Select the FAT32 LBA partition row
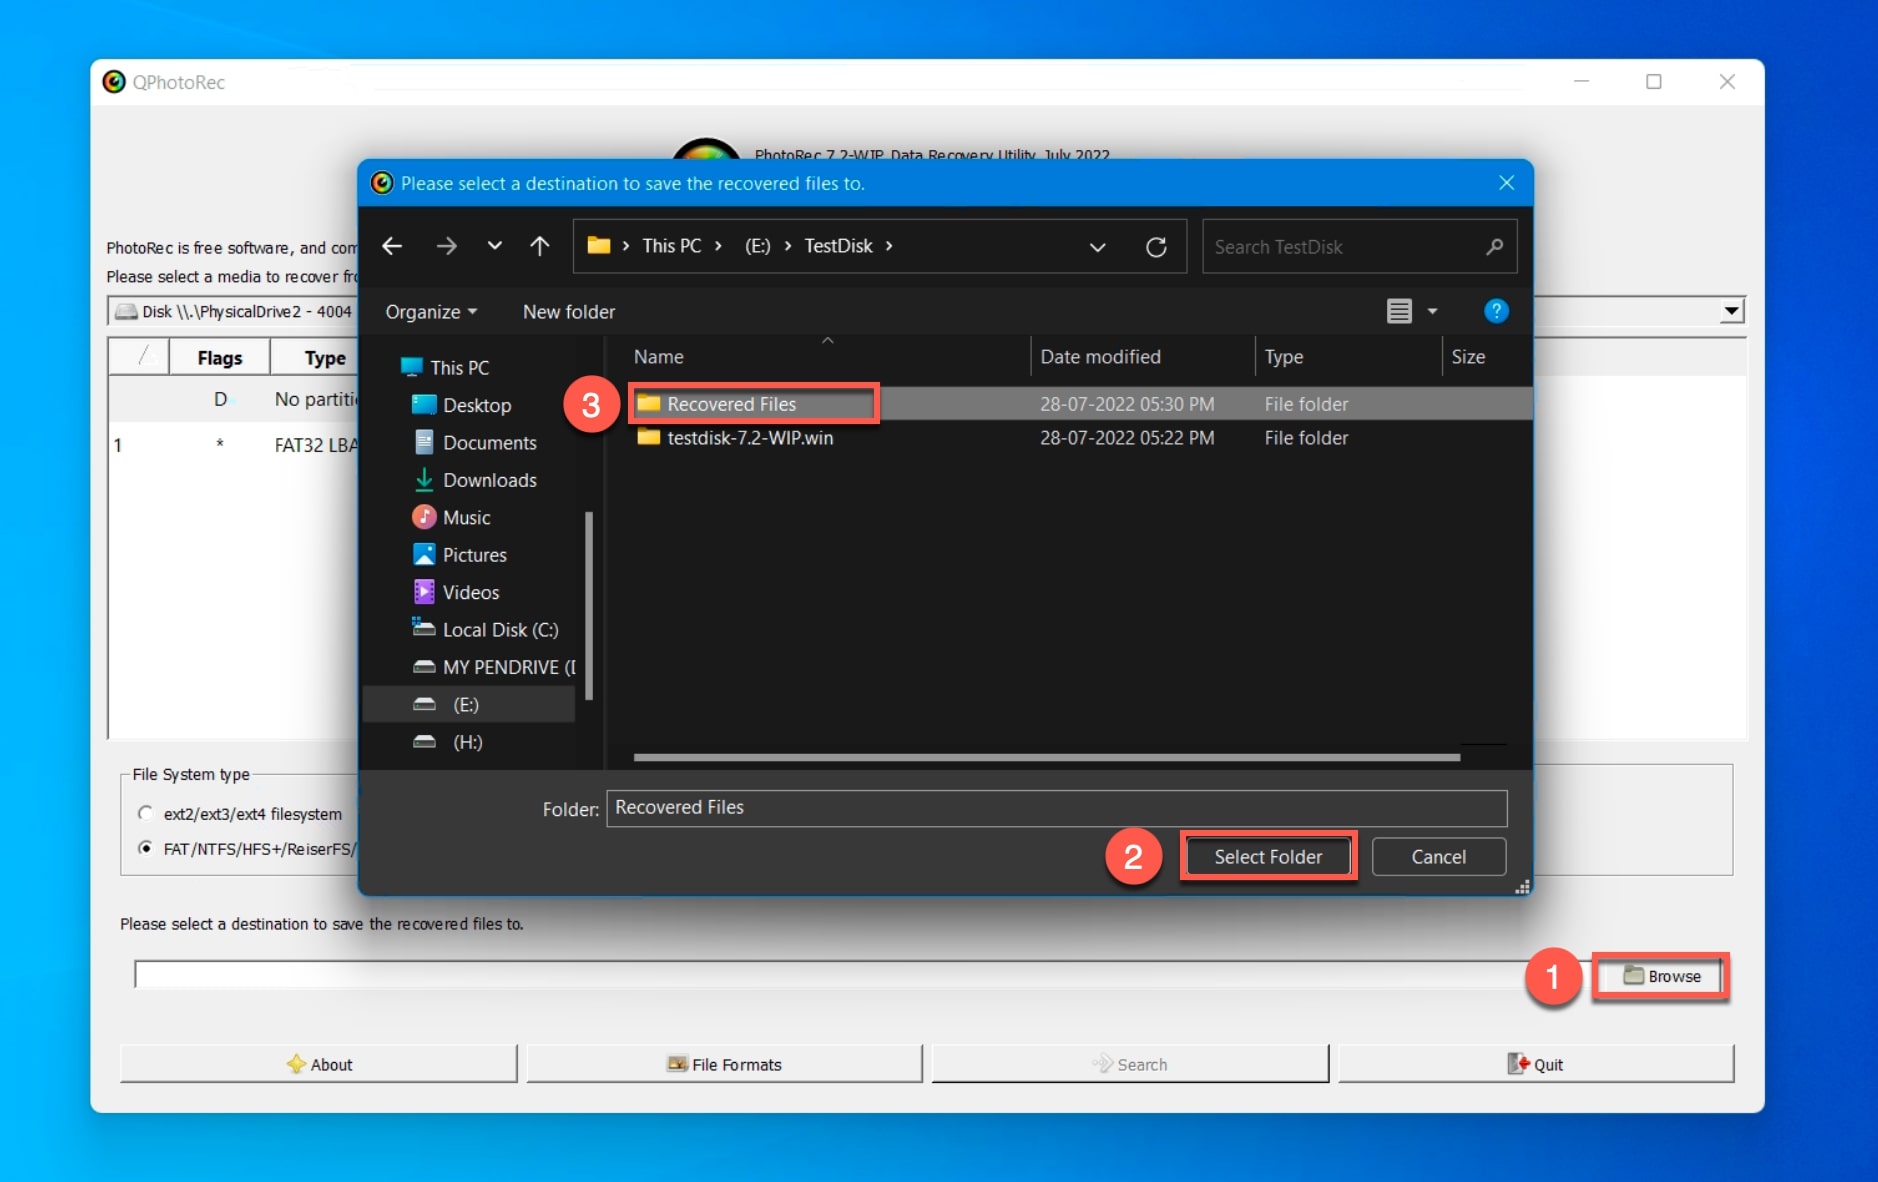 [x=233, y=445]
